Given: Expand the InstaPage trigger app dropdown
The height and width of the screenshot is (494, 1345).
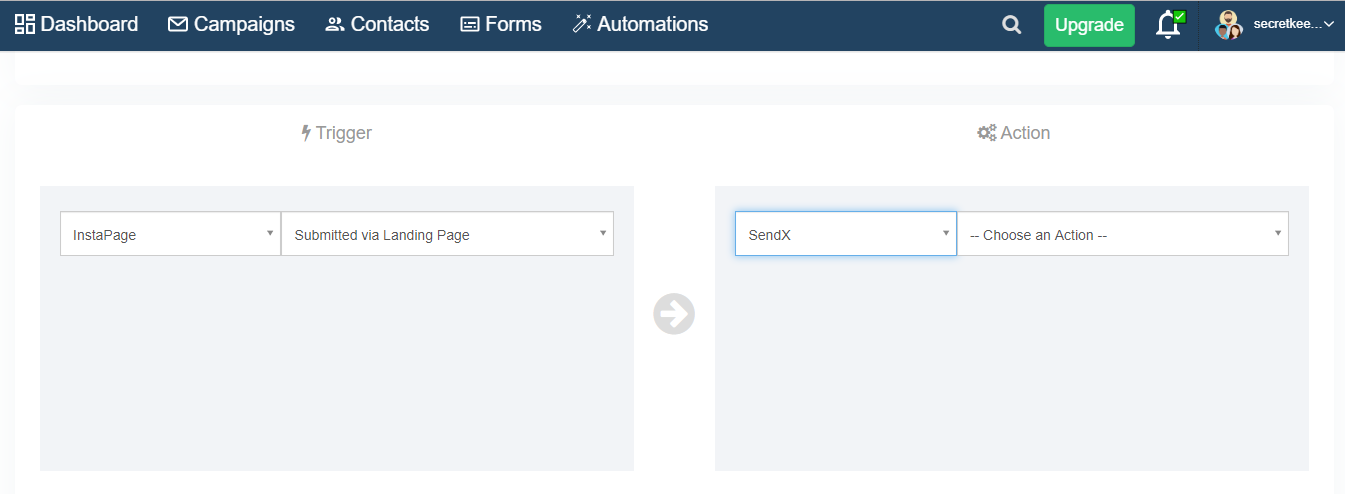Looking at the screenshot, I should [170, 234].
